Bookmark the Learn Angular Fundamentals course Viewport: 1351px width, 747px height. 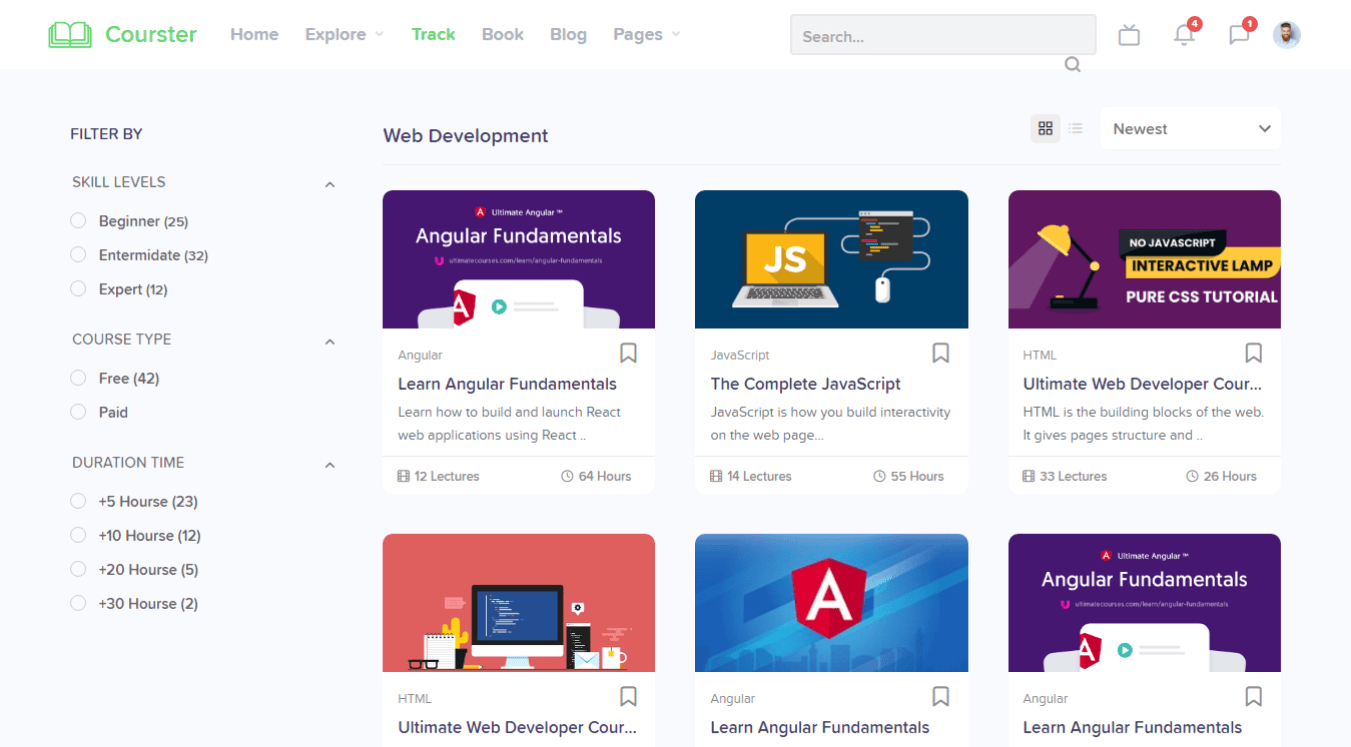(x=628, y=353)
